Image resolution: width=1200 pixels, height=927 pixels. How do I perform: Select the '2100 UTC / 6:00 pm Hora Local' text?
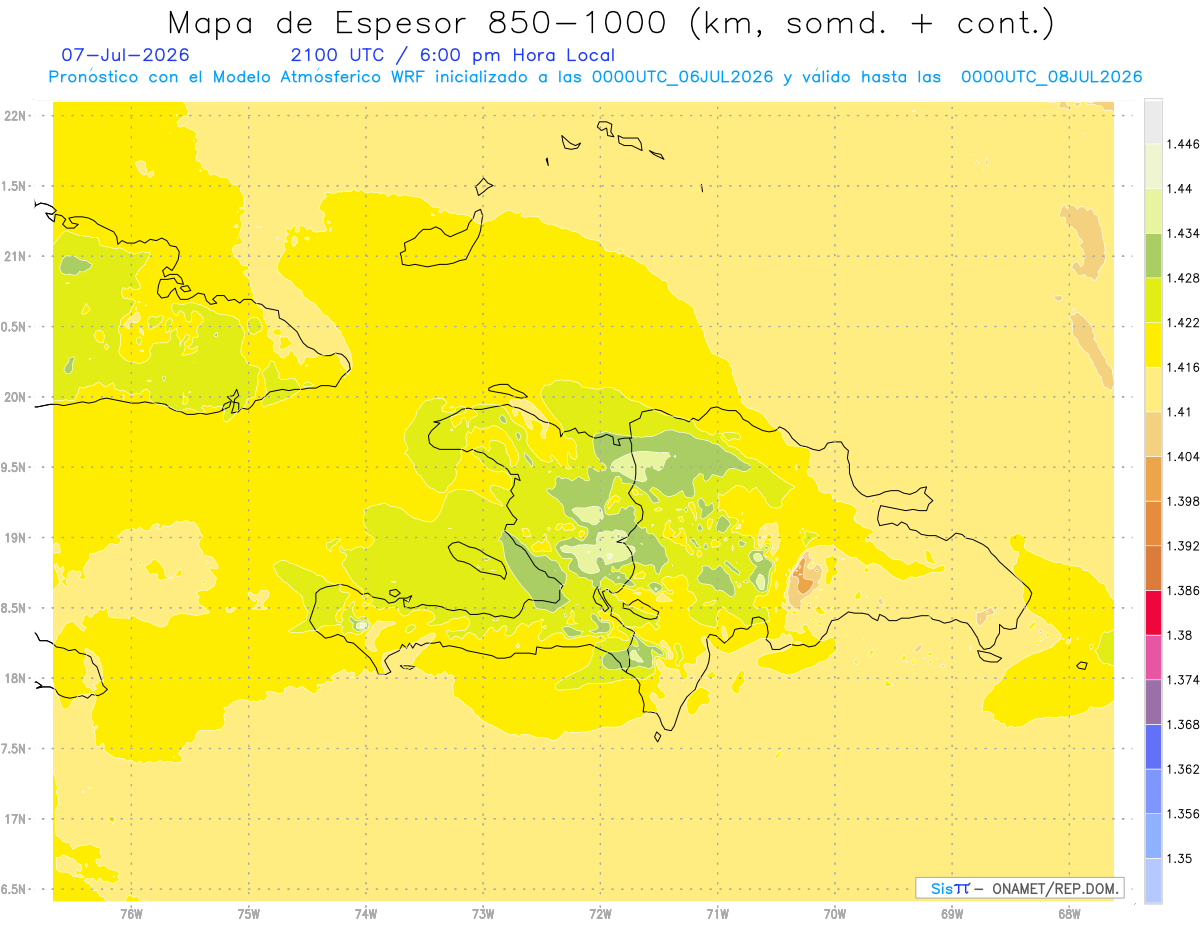click(452, 55)
